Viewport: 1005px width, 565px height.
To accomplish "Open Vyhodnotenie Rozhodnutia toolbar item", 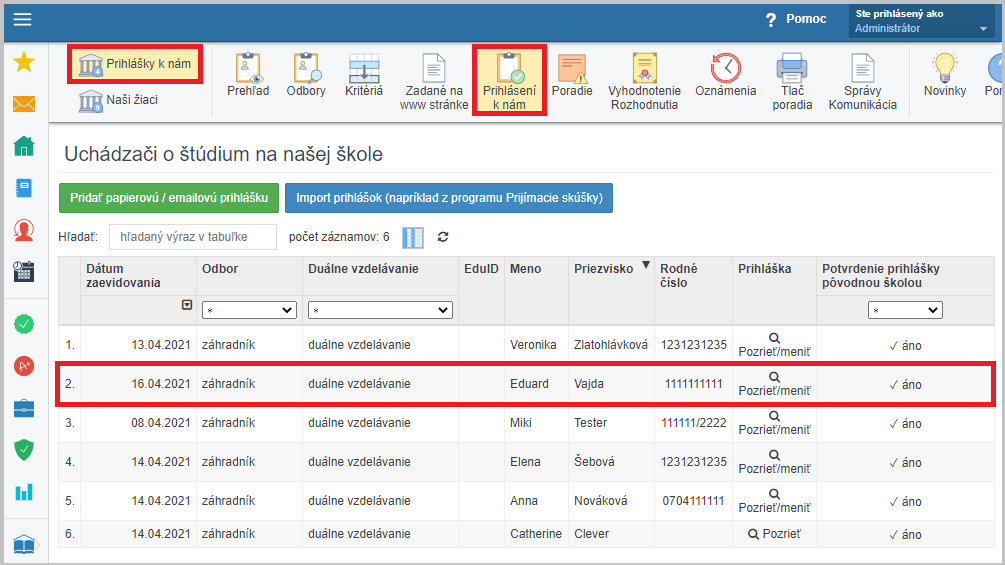I will pos(644,81).
